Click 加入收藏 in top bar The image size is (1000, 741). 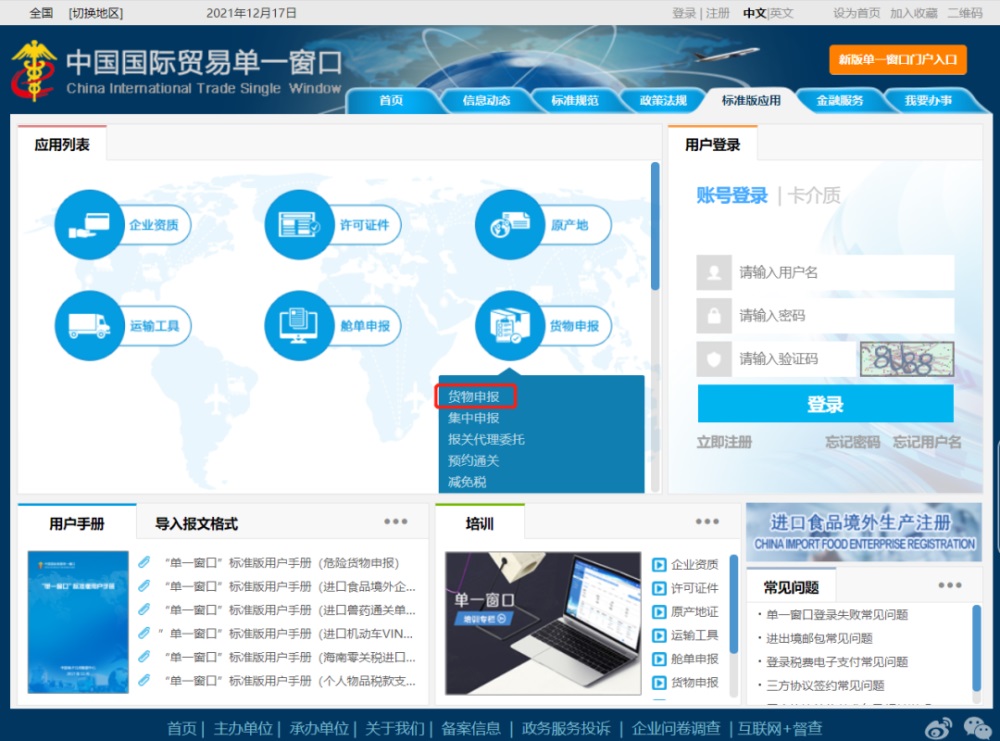914,13
